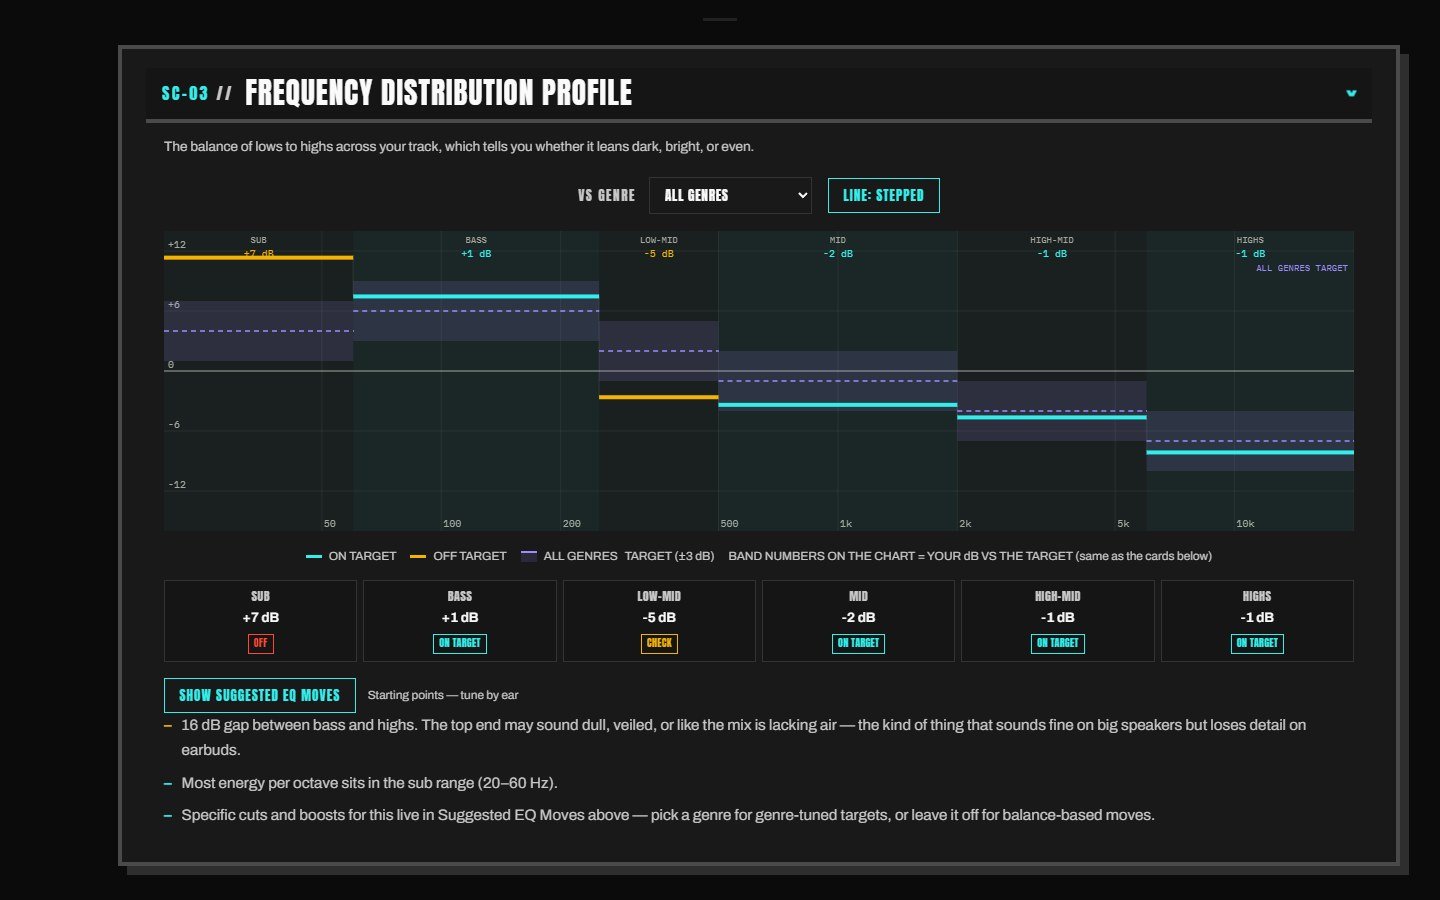1440x900 pixels.
Task: Click the BASS label atop the chart
Action: click(x=476, y=240)
